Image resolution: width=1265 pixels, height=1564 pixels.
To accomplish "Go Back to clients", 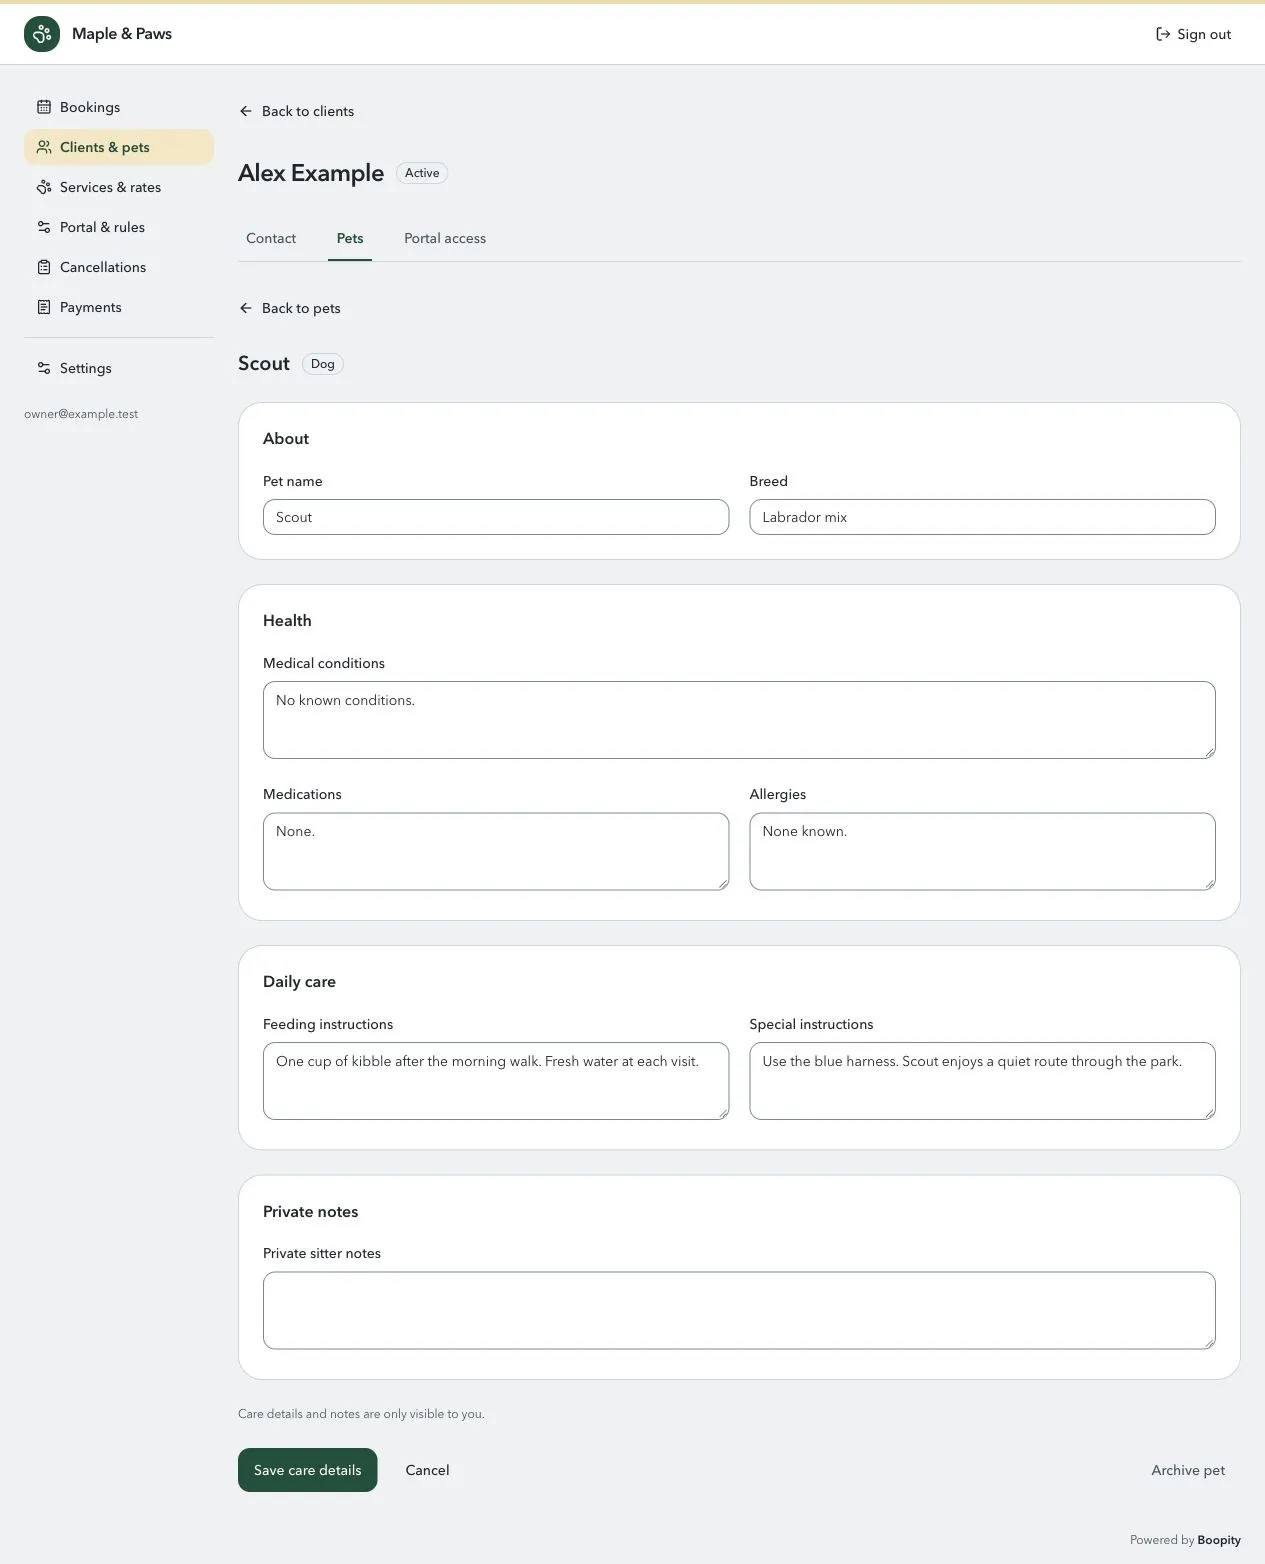I will tap(296, 111).
